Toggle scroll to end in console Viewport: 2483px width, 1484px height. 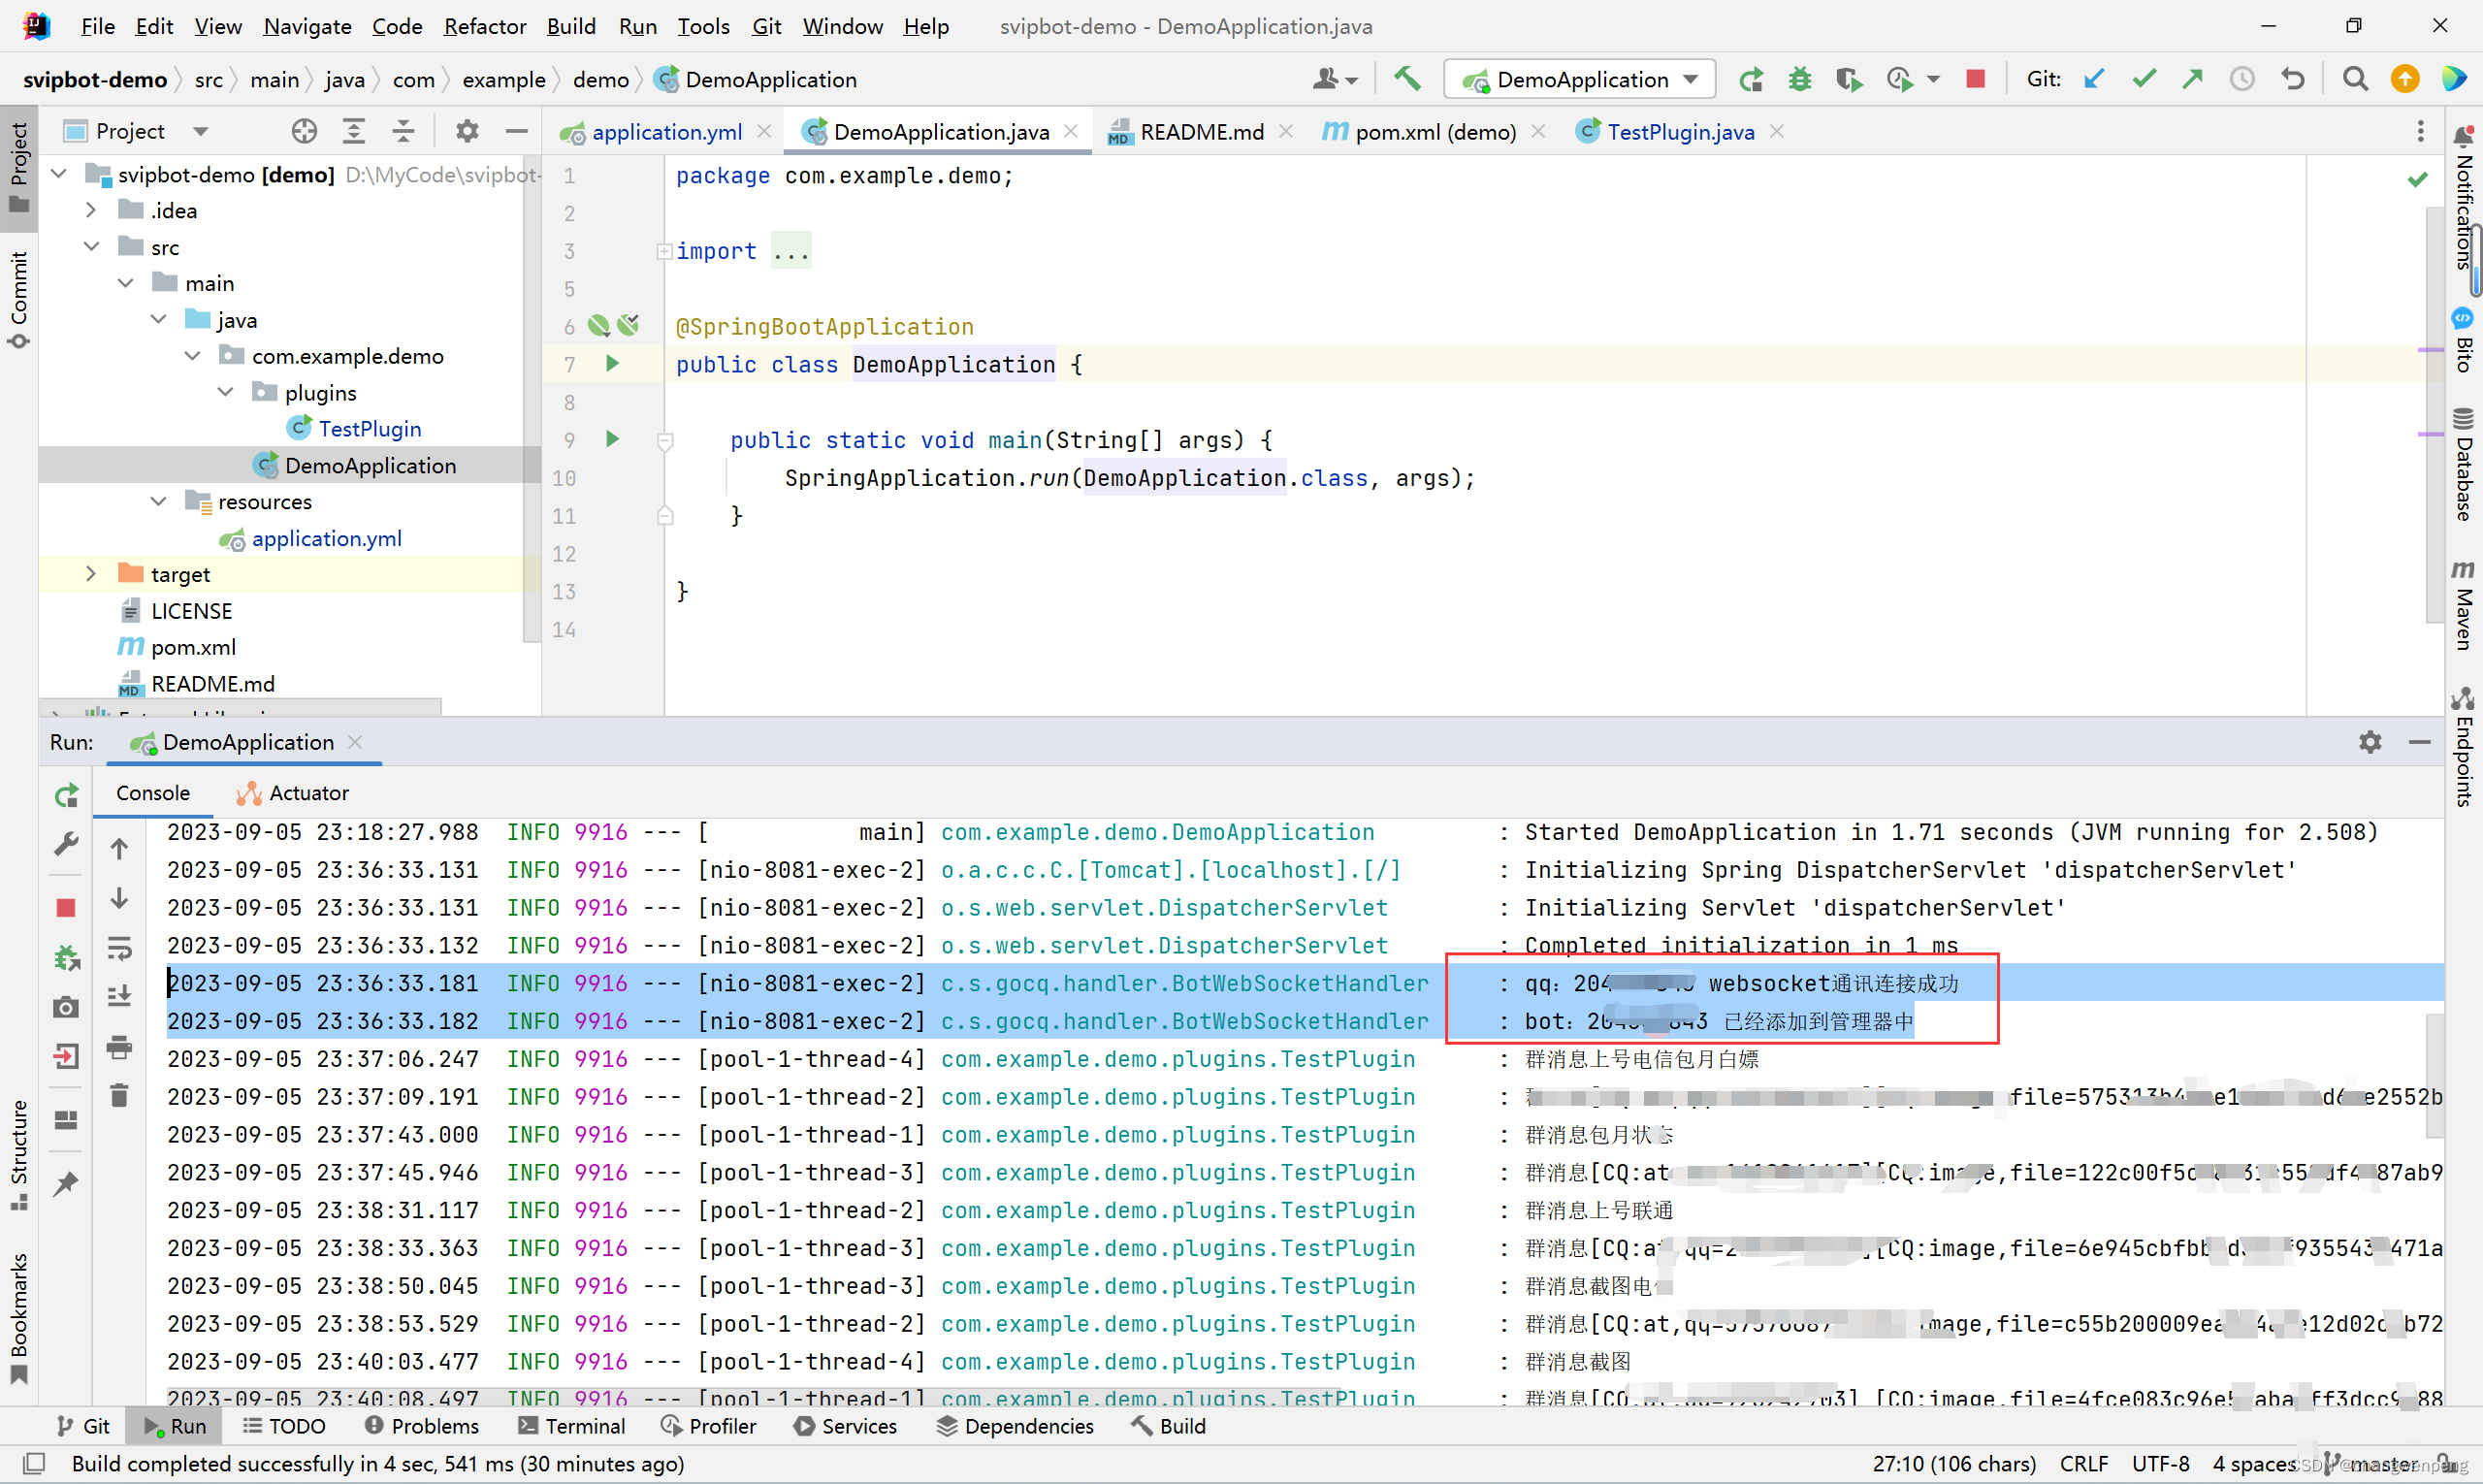(x=119, y=996)
